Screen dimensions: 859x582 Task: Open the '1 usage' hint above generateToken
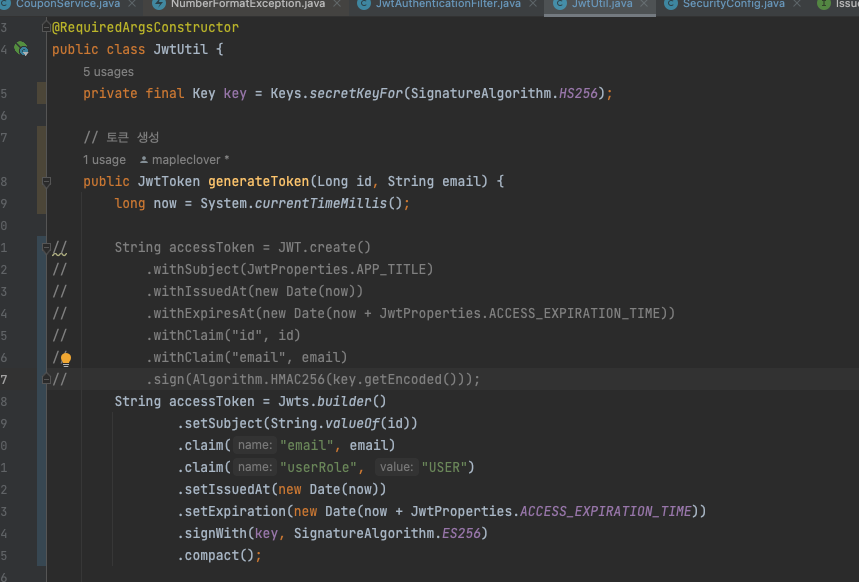[x=104, y=160]
